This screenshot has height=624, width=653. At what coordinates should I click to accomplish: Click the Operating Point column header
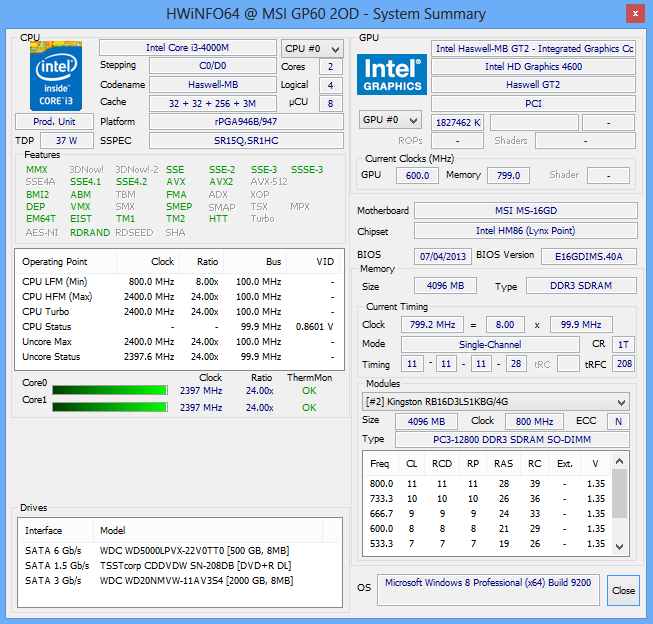[66, 262]
